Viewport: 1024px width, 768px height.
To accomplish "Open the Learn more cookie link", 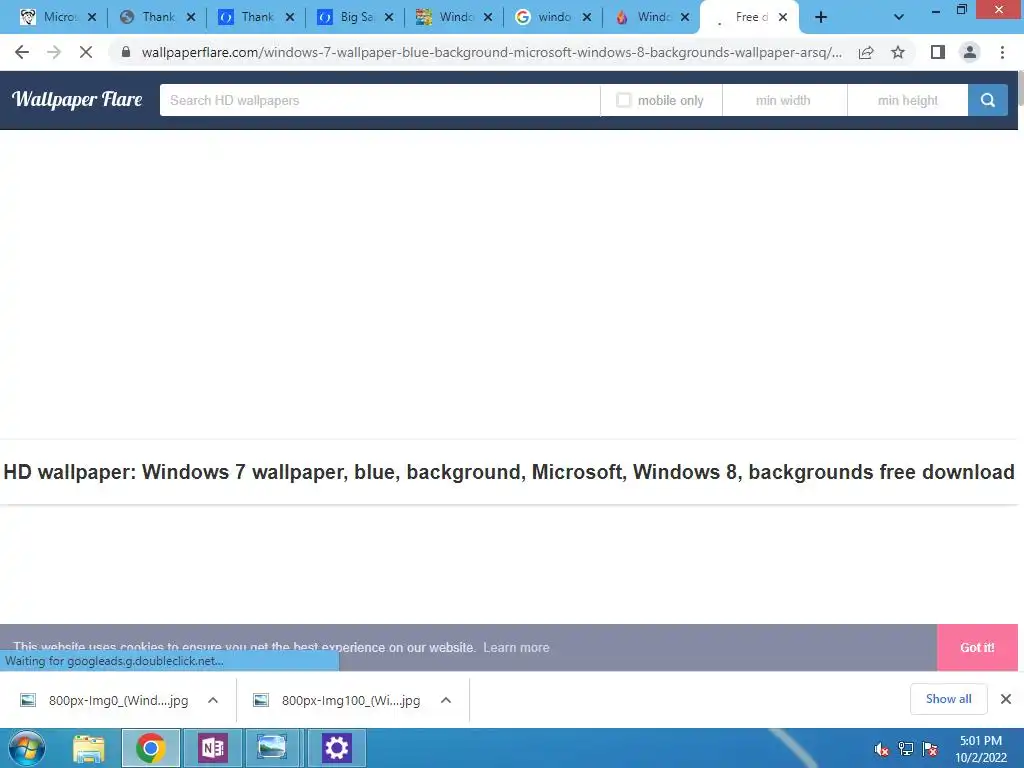I will coord(516,647).
